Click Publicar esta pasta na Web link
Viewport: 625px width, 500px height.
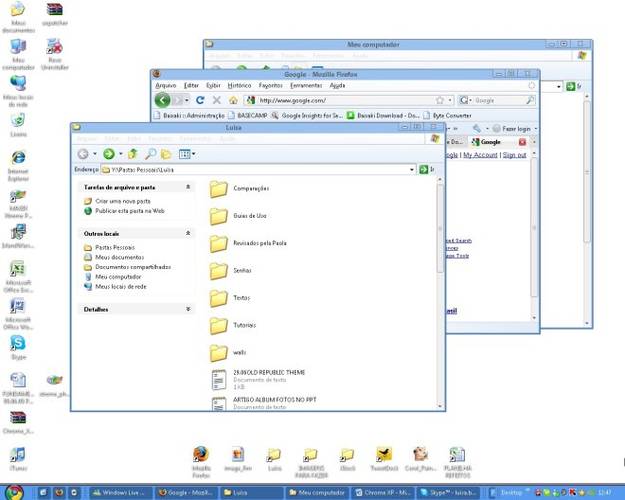(130, 211)
